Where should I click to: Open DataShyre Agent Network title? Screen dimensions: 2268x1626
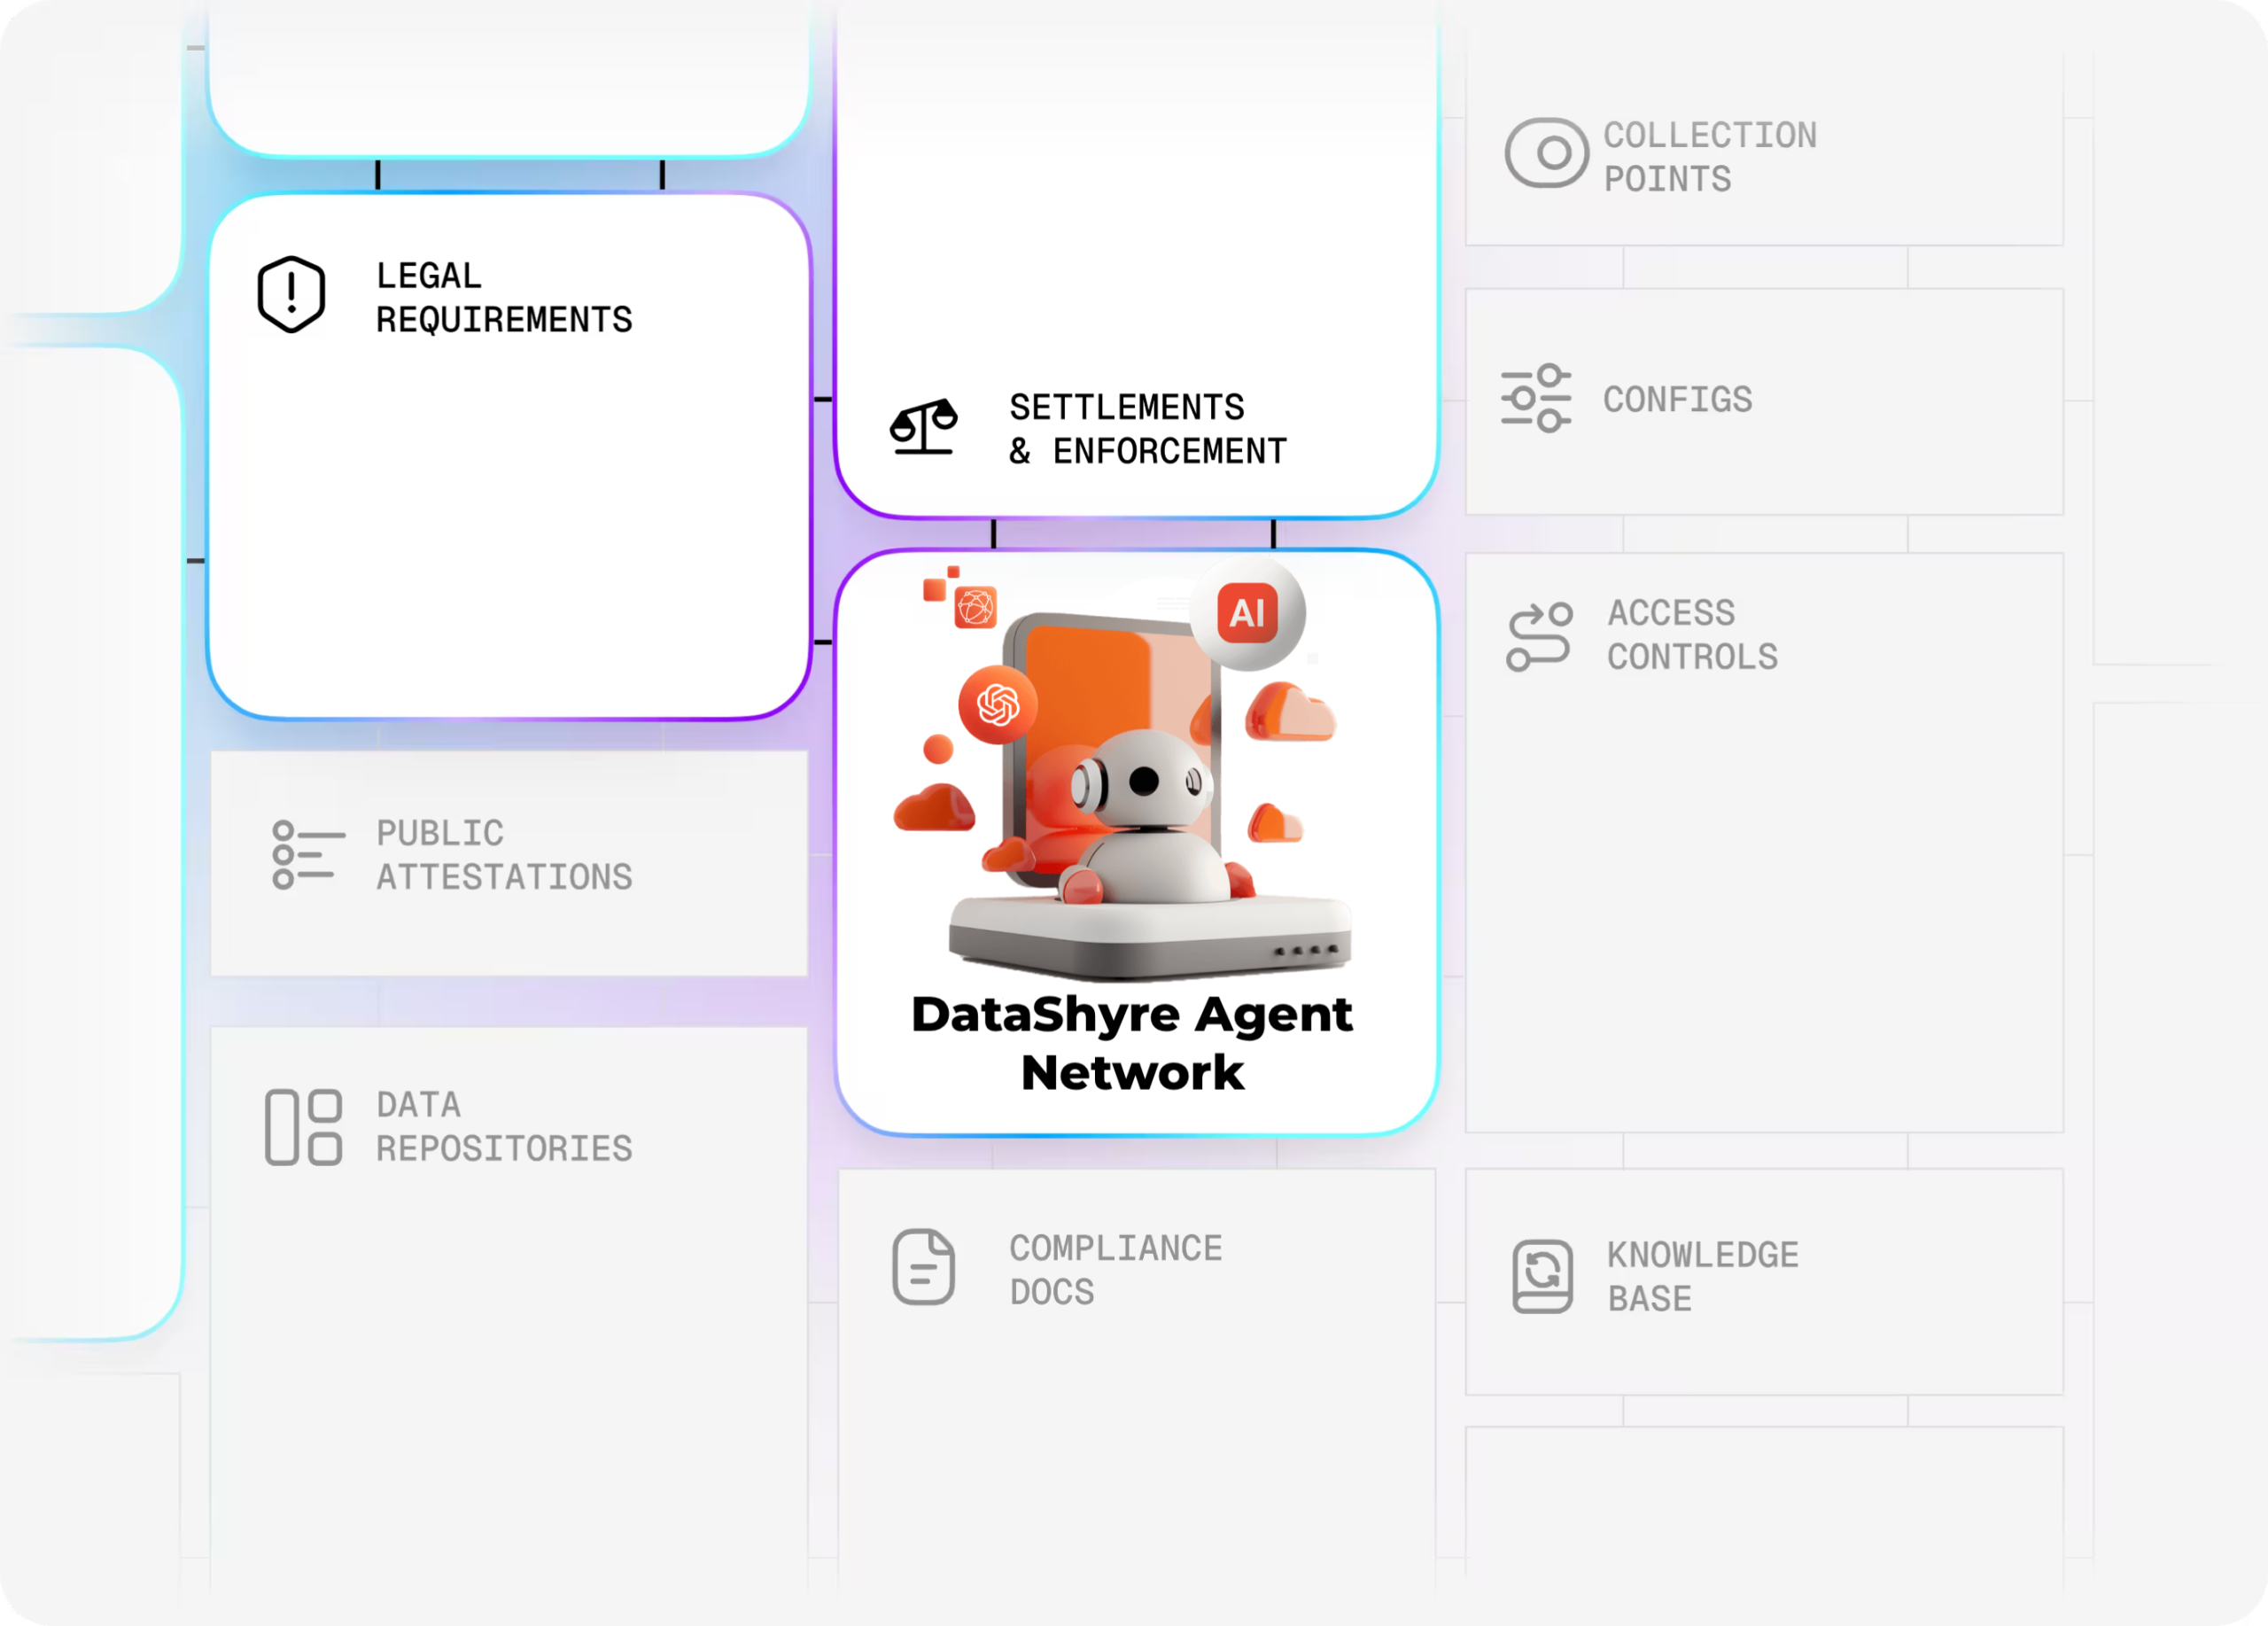(1132, 1043)
